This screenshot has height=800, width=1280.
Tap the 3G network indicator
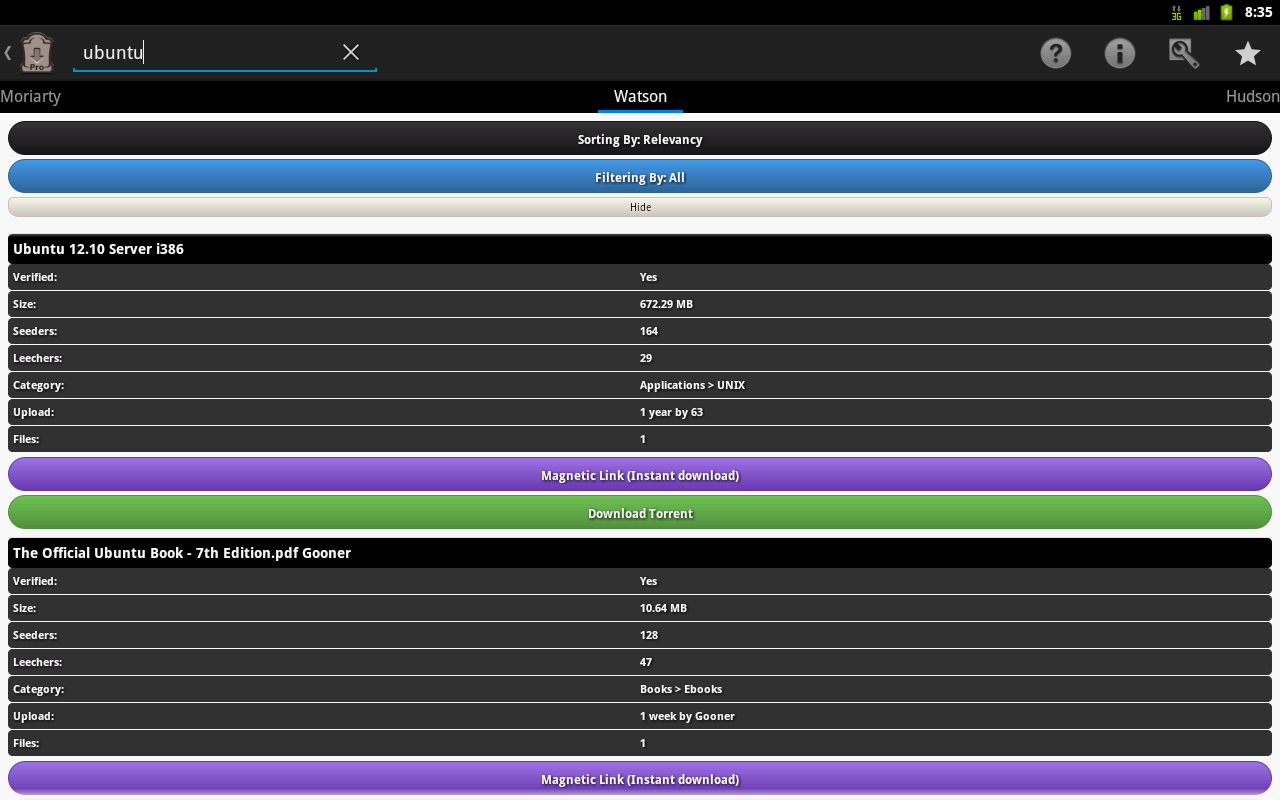[1176, 13]
